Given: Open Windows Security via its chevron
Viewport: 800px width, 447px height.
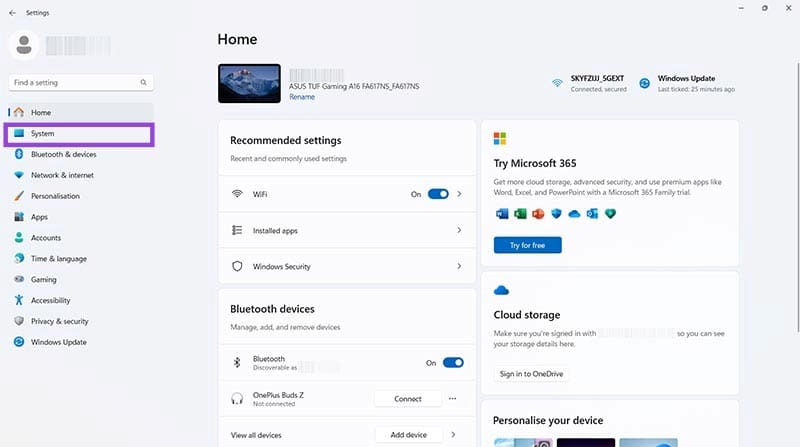Looking at the screenshot, I should [x=459, y=266].
